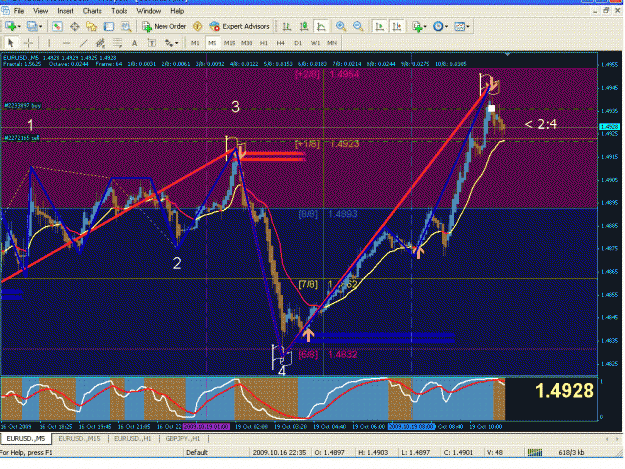The image size is (625, 469).
Task: Click the New Chart toolbar icon
Action: [x=10, y=26]
